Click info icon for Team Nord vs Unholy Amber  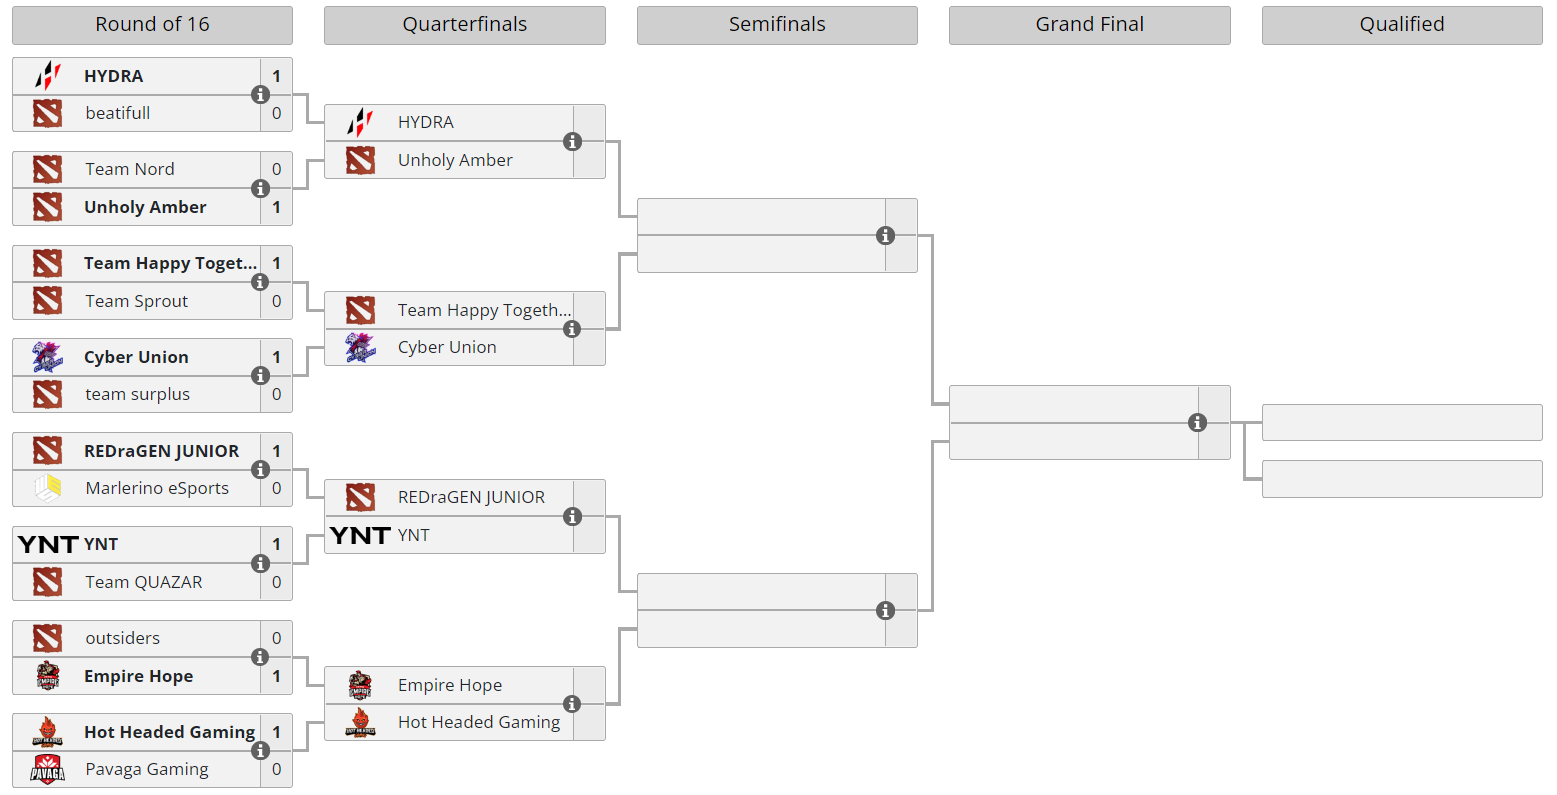(x=260, y=188)
